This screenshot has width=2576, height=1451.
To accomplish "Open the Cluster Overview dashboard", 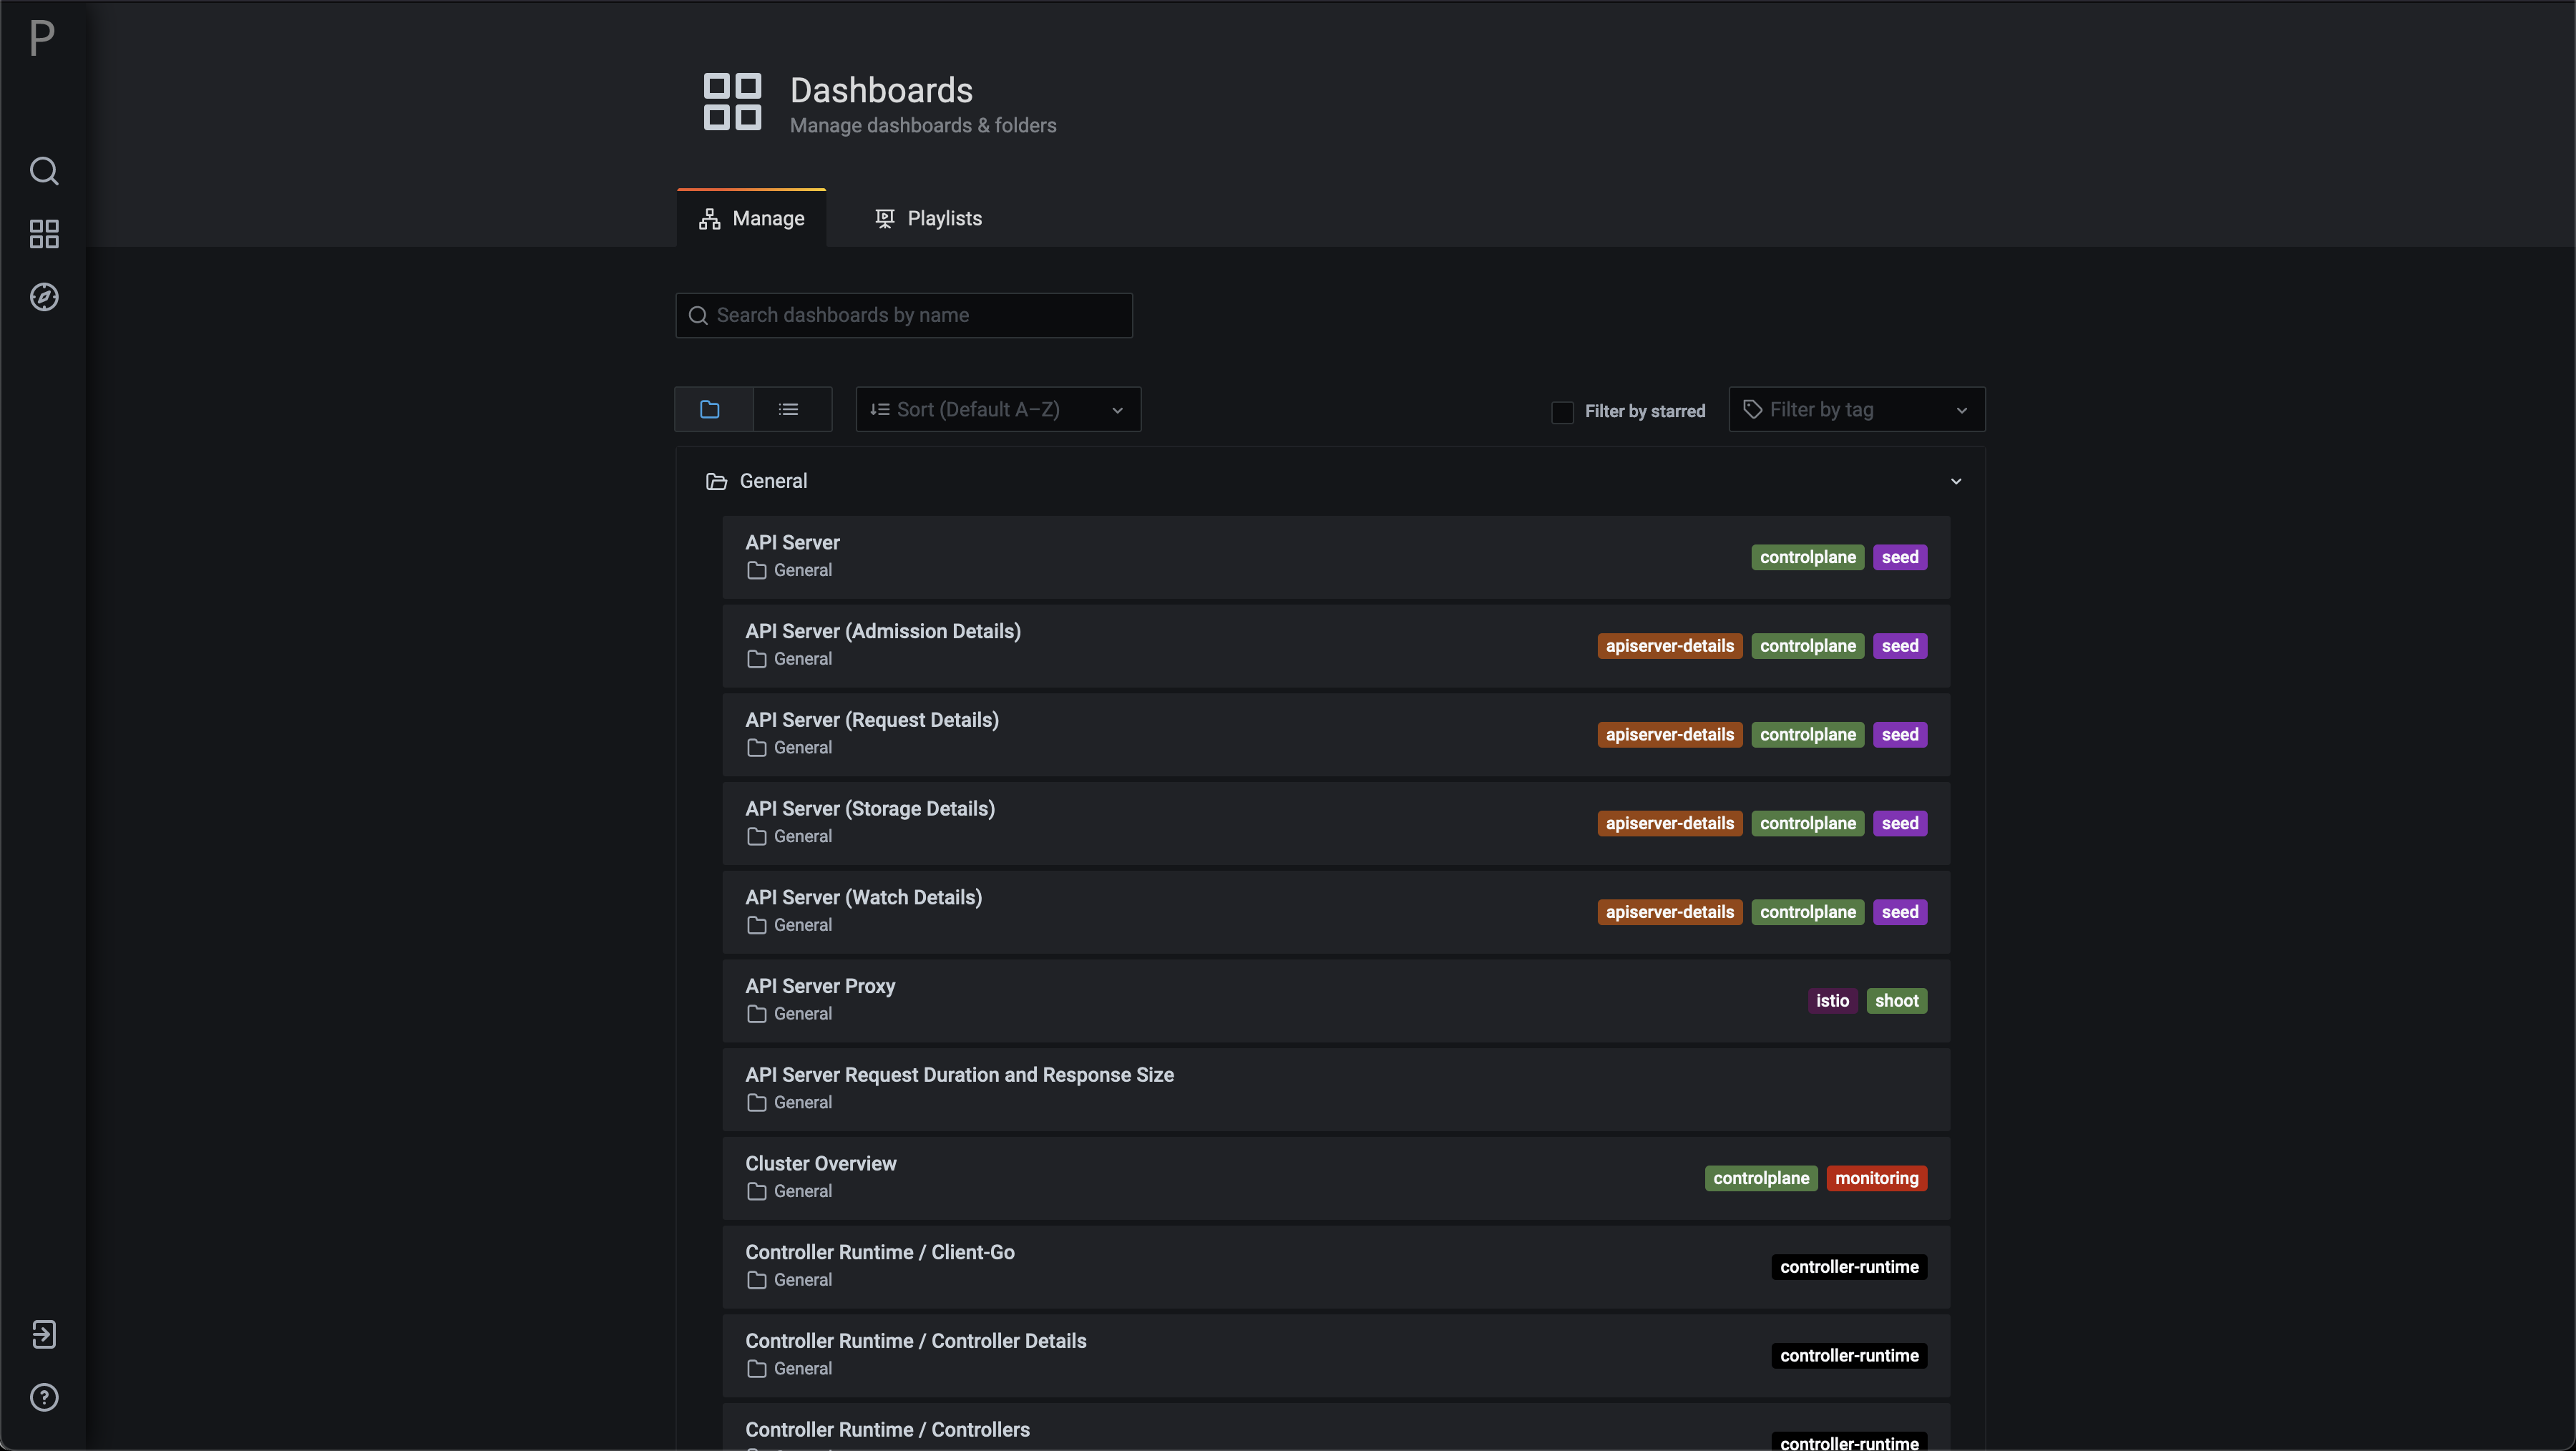I will coord(820,1164).
